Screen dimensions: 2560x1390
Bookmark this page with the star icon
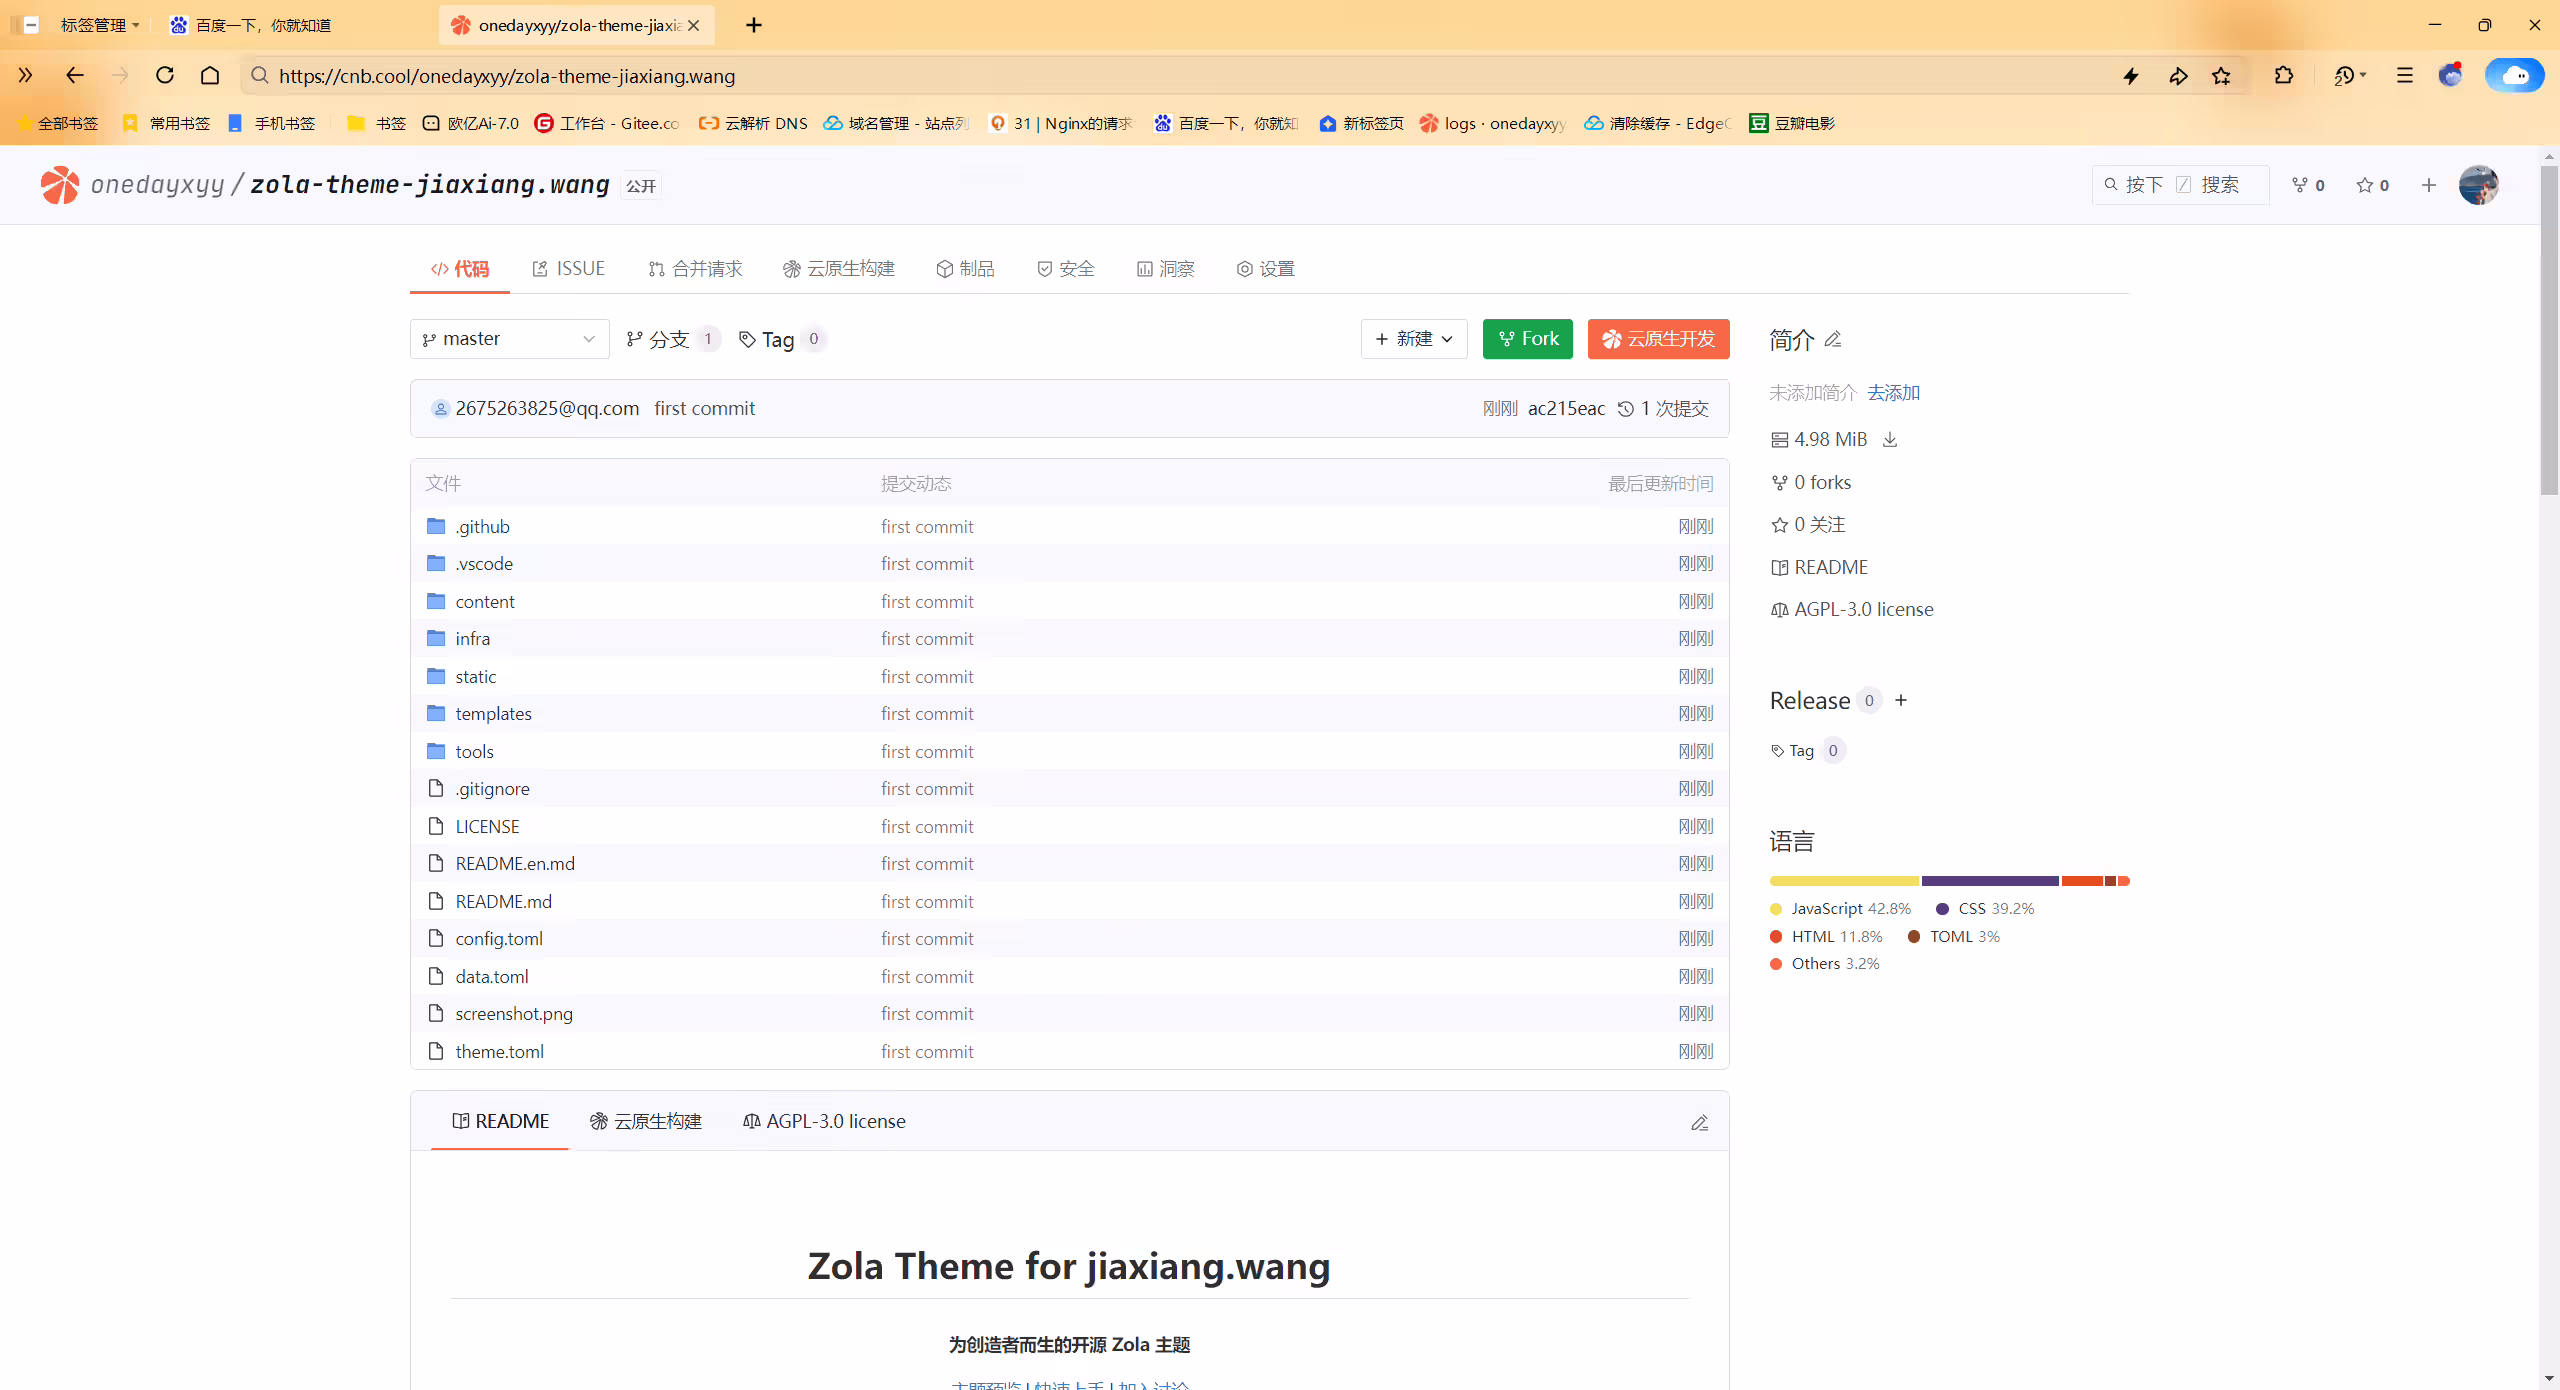(x=2221, y=76)
